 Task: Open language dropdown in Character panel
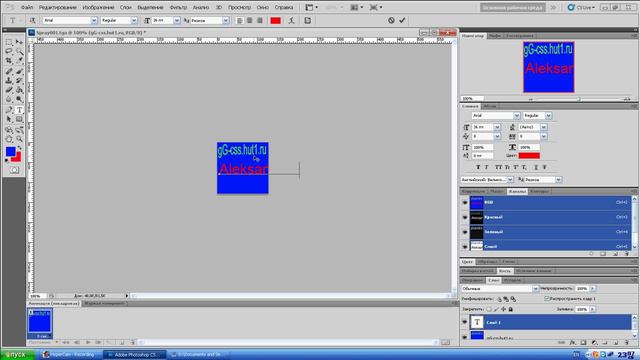coord(510,180)
